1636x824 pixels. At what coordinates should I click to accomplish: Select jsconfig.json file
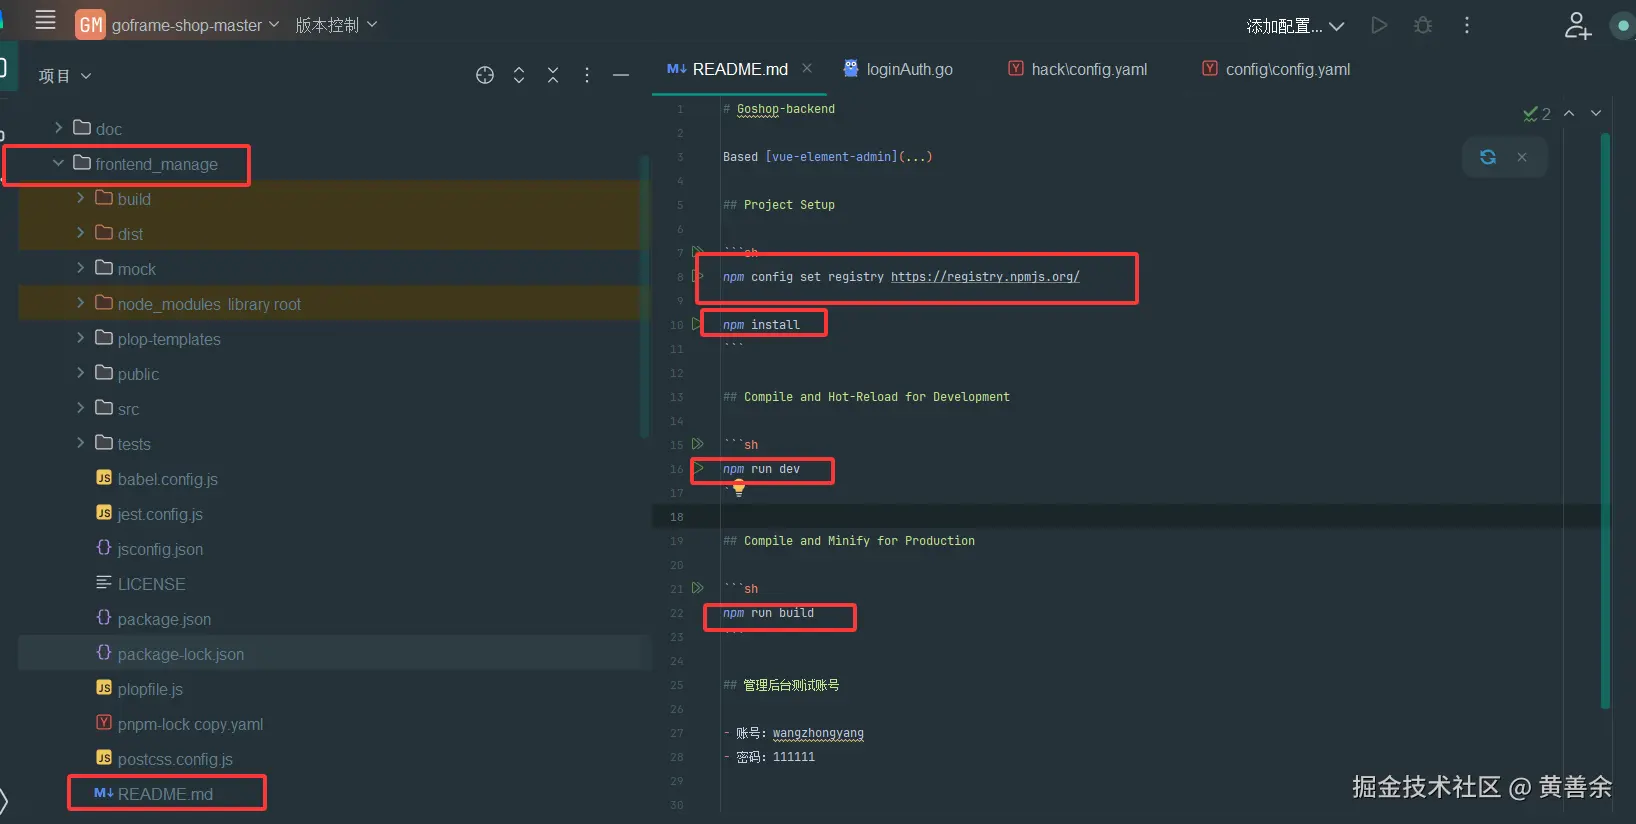(x=149, y=549)
